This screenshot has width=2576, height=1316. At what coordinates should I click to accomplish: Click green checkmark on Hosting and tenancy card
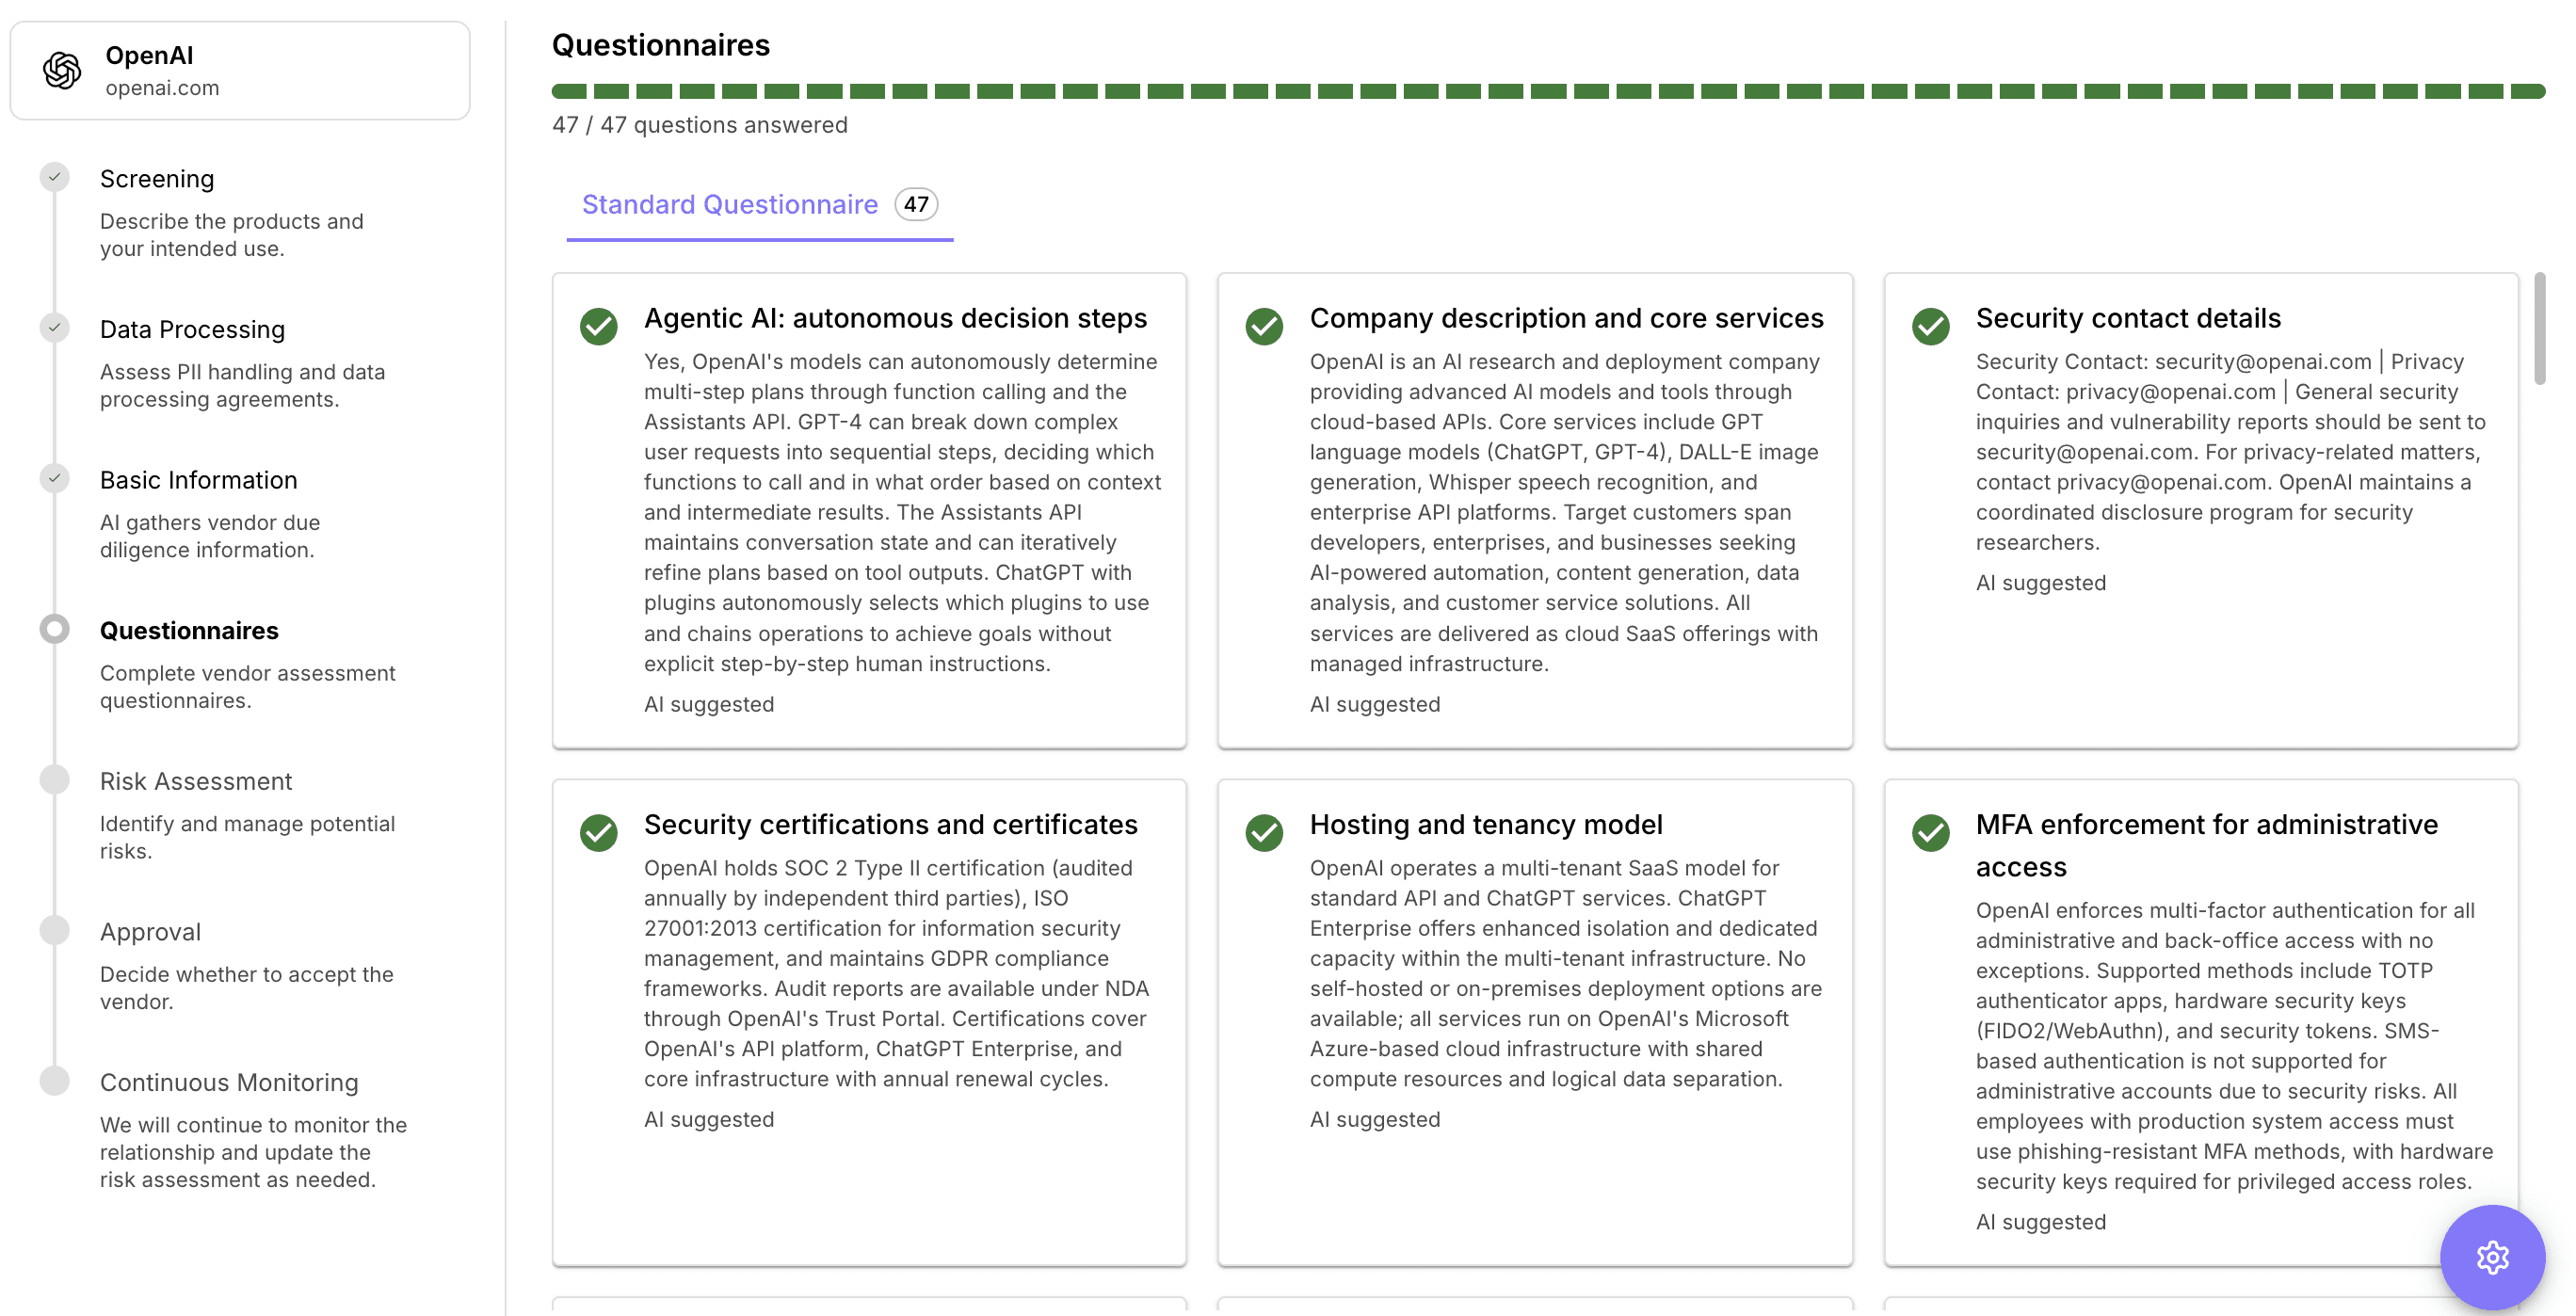1264,832
